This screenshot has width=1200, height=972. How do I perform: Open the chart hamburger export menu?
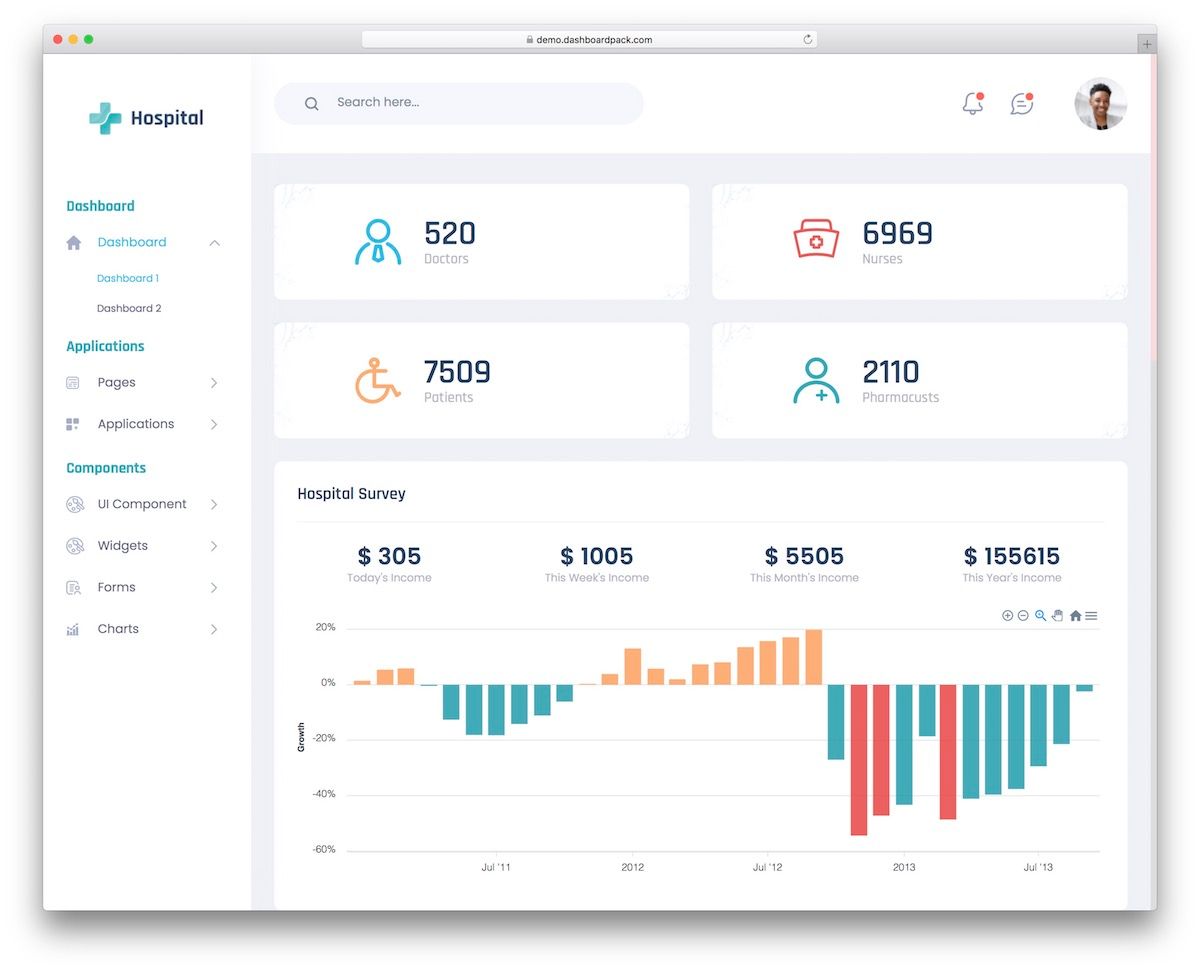click(x=1091, y=615)
